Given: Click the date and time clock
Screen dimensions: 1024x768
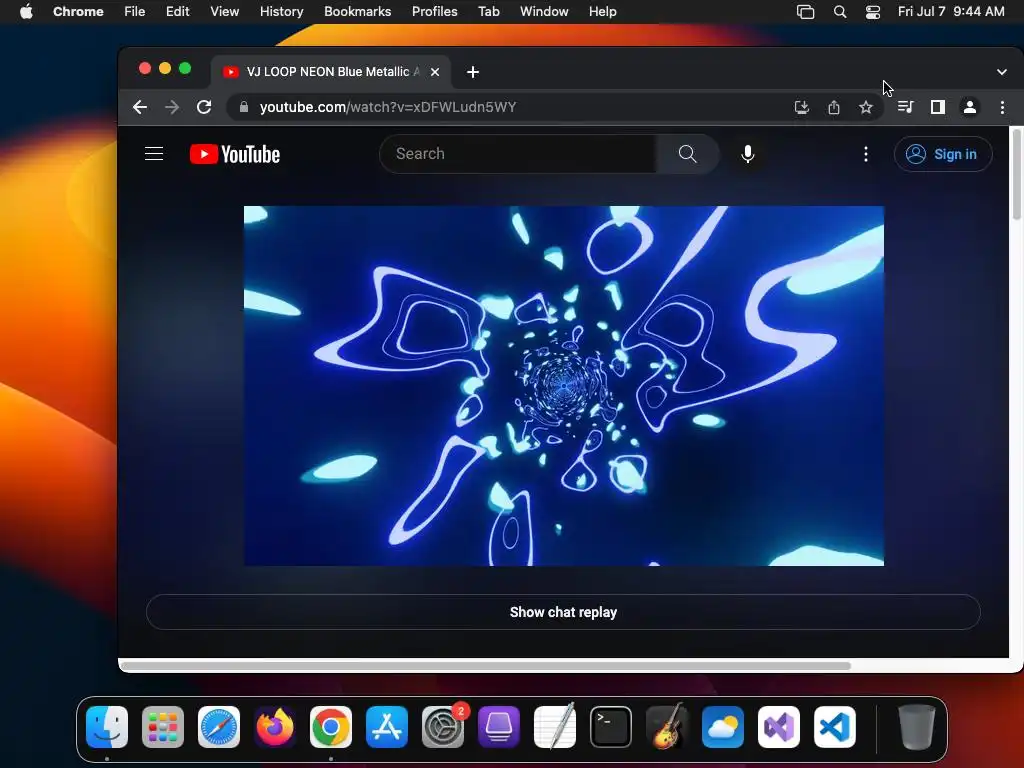Looking at the screenshot, I should [x=951, y=12].
